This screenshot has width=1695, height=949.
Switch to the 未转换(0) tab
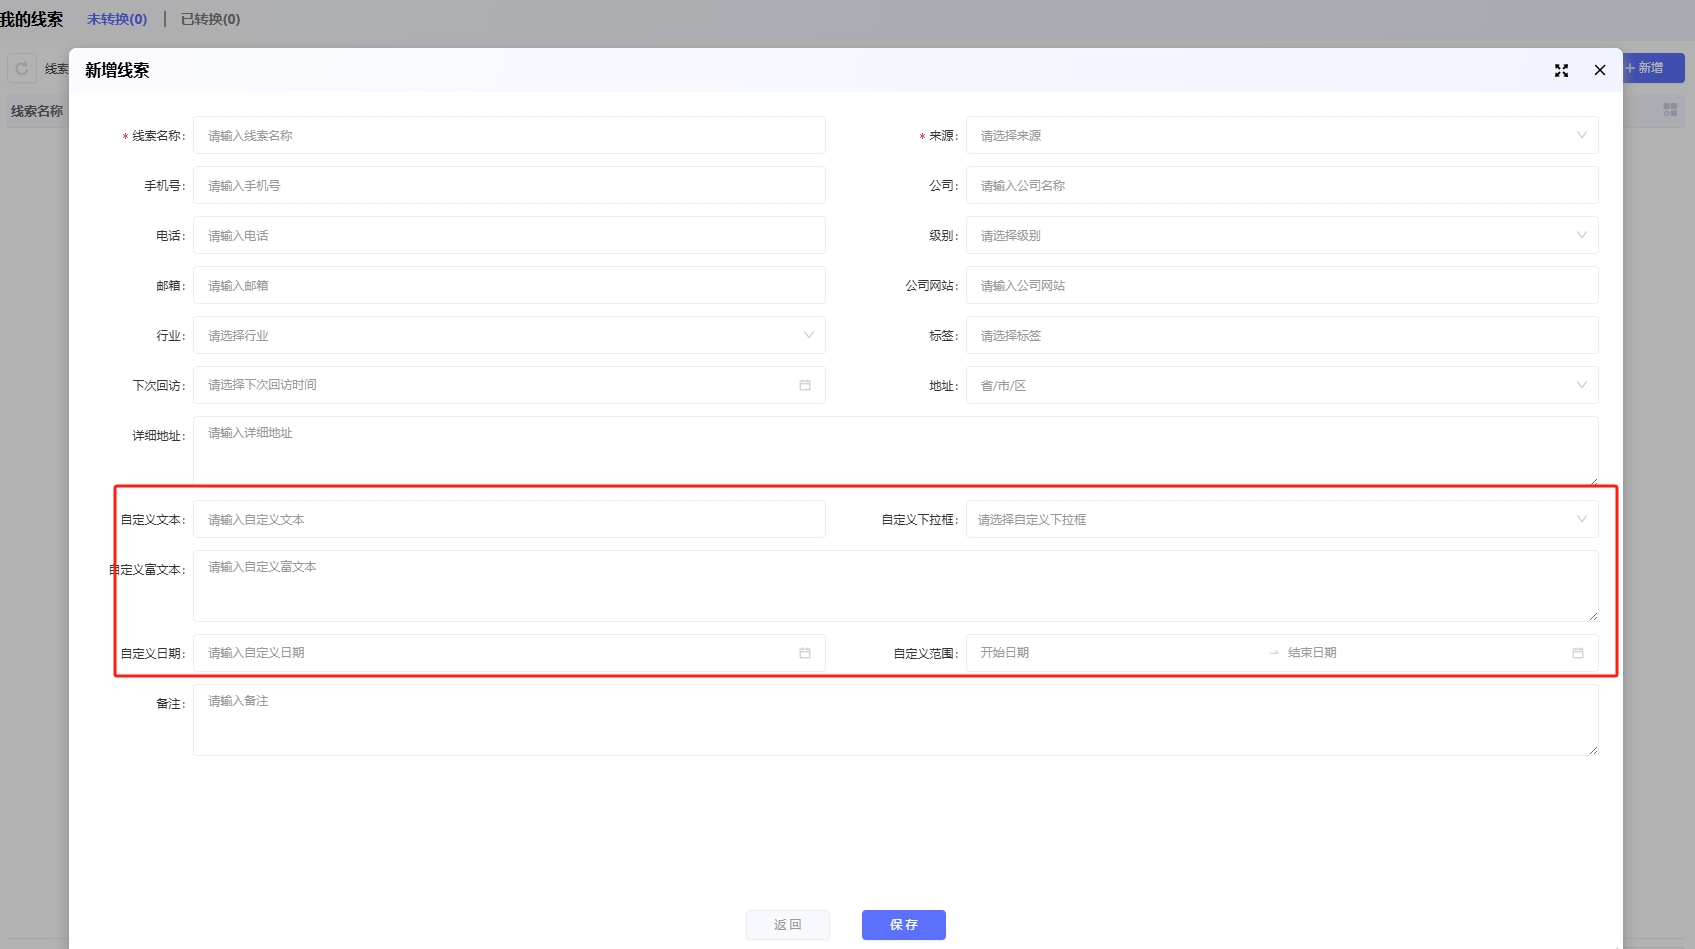(117, 19)
